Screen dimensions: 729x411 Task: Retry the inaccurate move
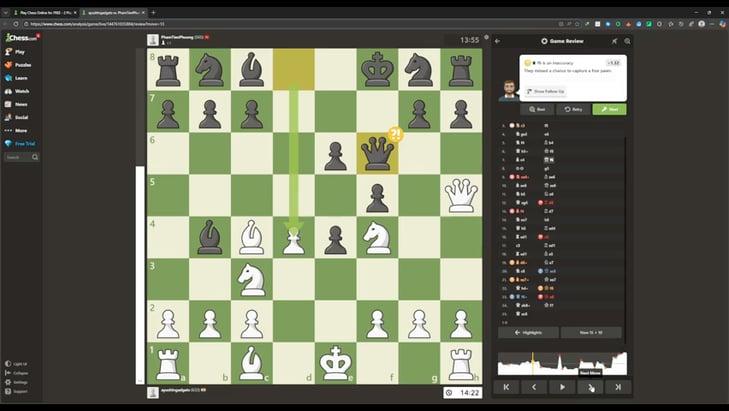574,109
